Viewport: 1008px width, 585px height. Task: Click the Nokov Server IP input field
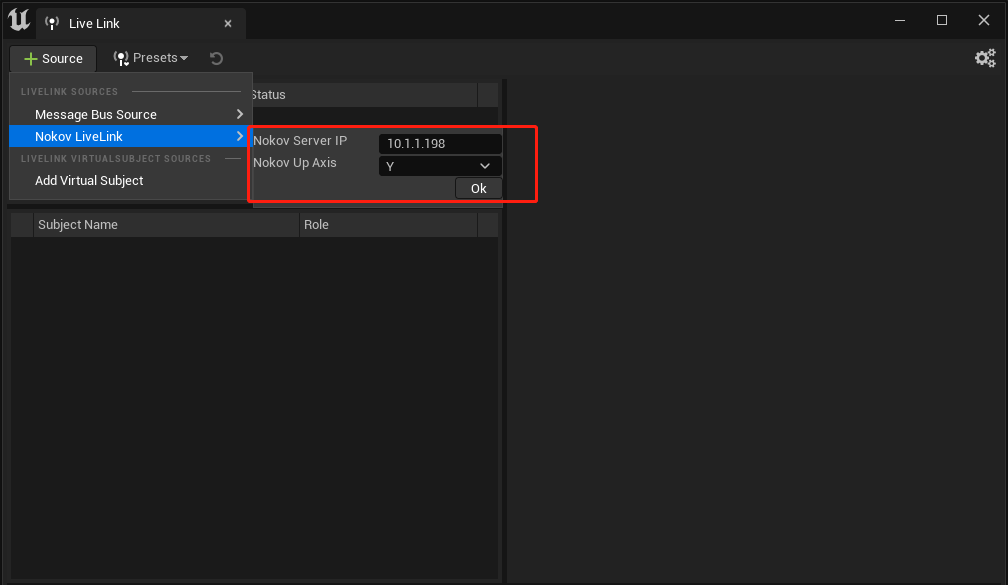point(440,143)
